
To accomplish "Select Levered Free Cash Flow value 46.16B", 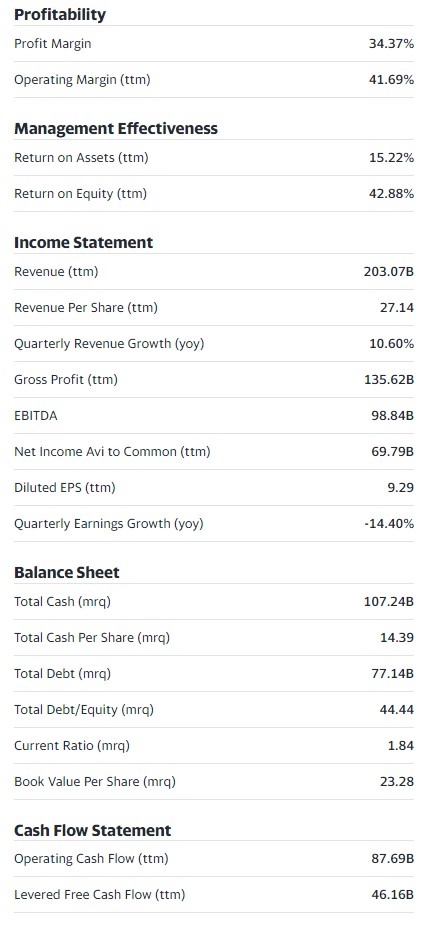I will click(x=393, y=895).
